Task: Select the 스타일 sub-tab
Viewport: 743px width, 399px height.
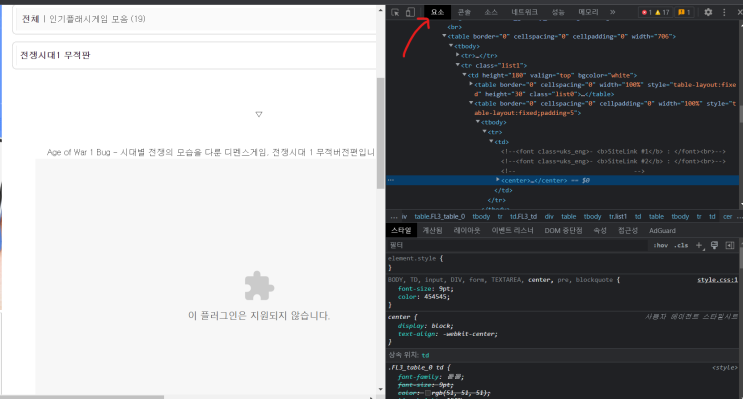Action: (x=401, y=231)
